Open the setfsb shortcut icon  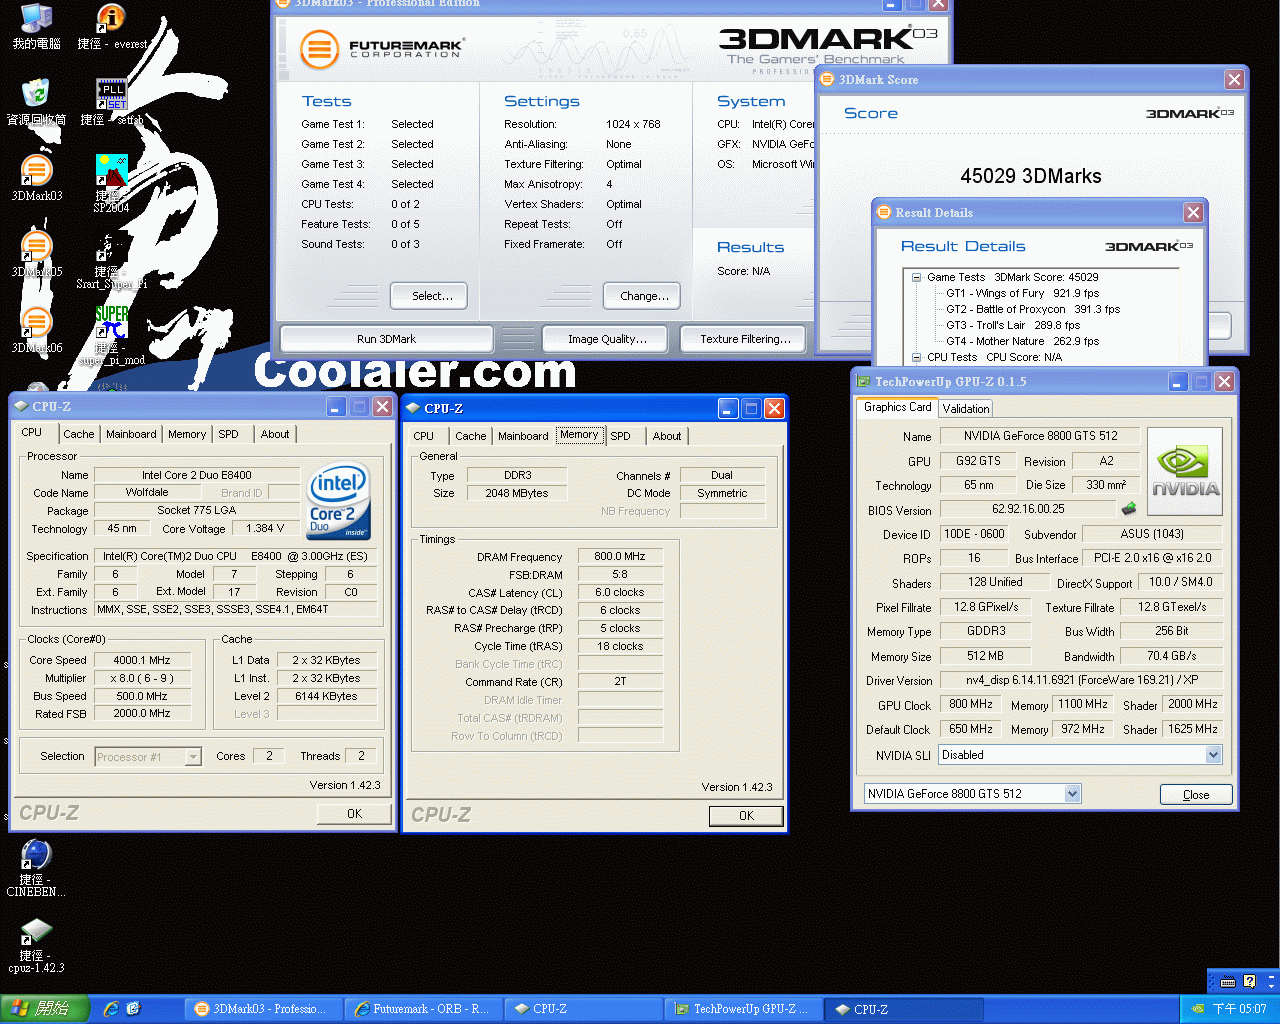111,102
